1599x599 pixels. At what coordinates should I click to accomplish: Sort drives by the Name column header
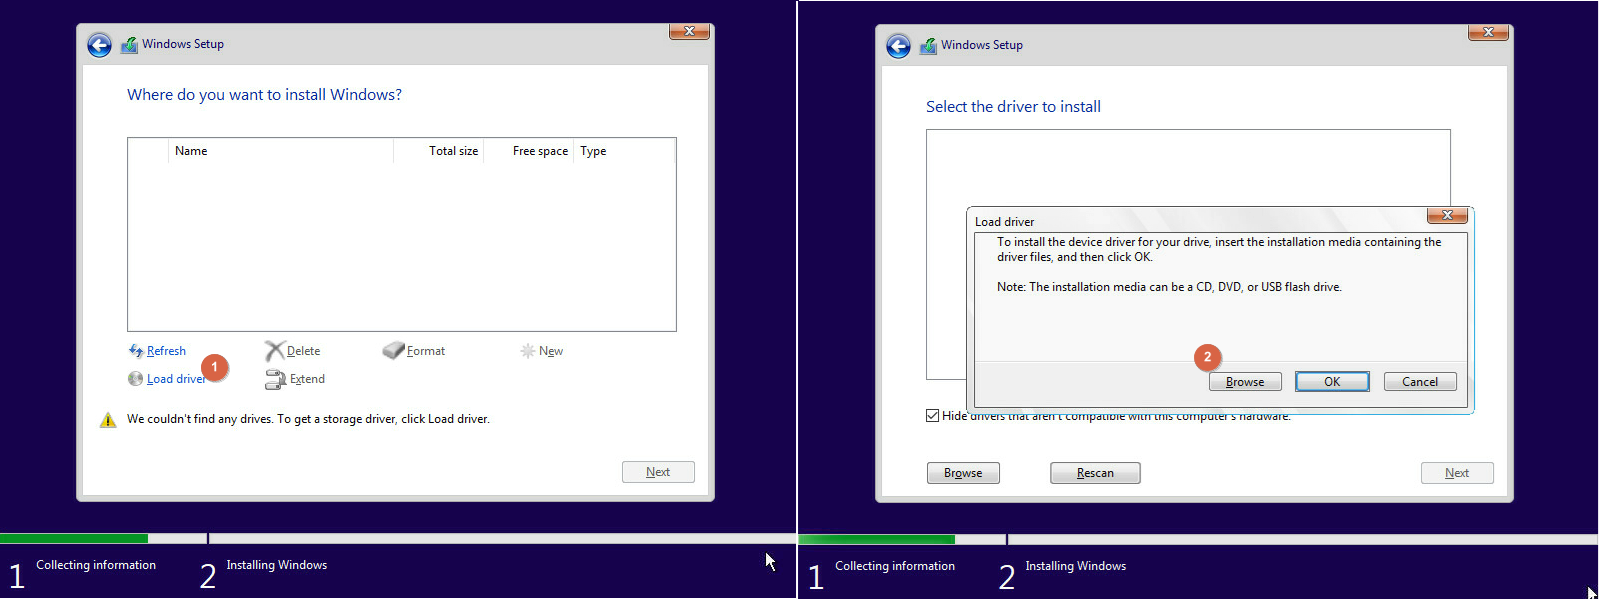(191, 151)
